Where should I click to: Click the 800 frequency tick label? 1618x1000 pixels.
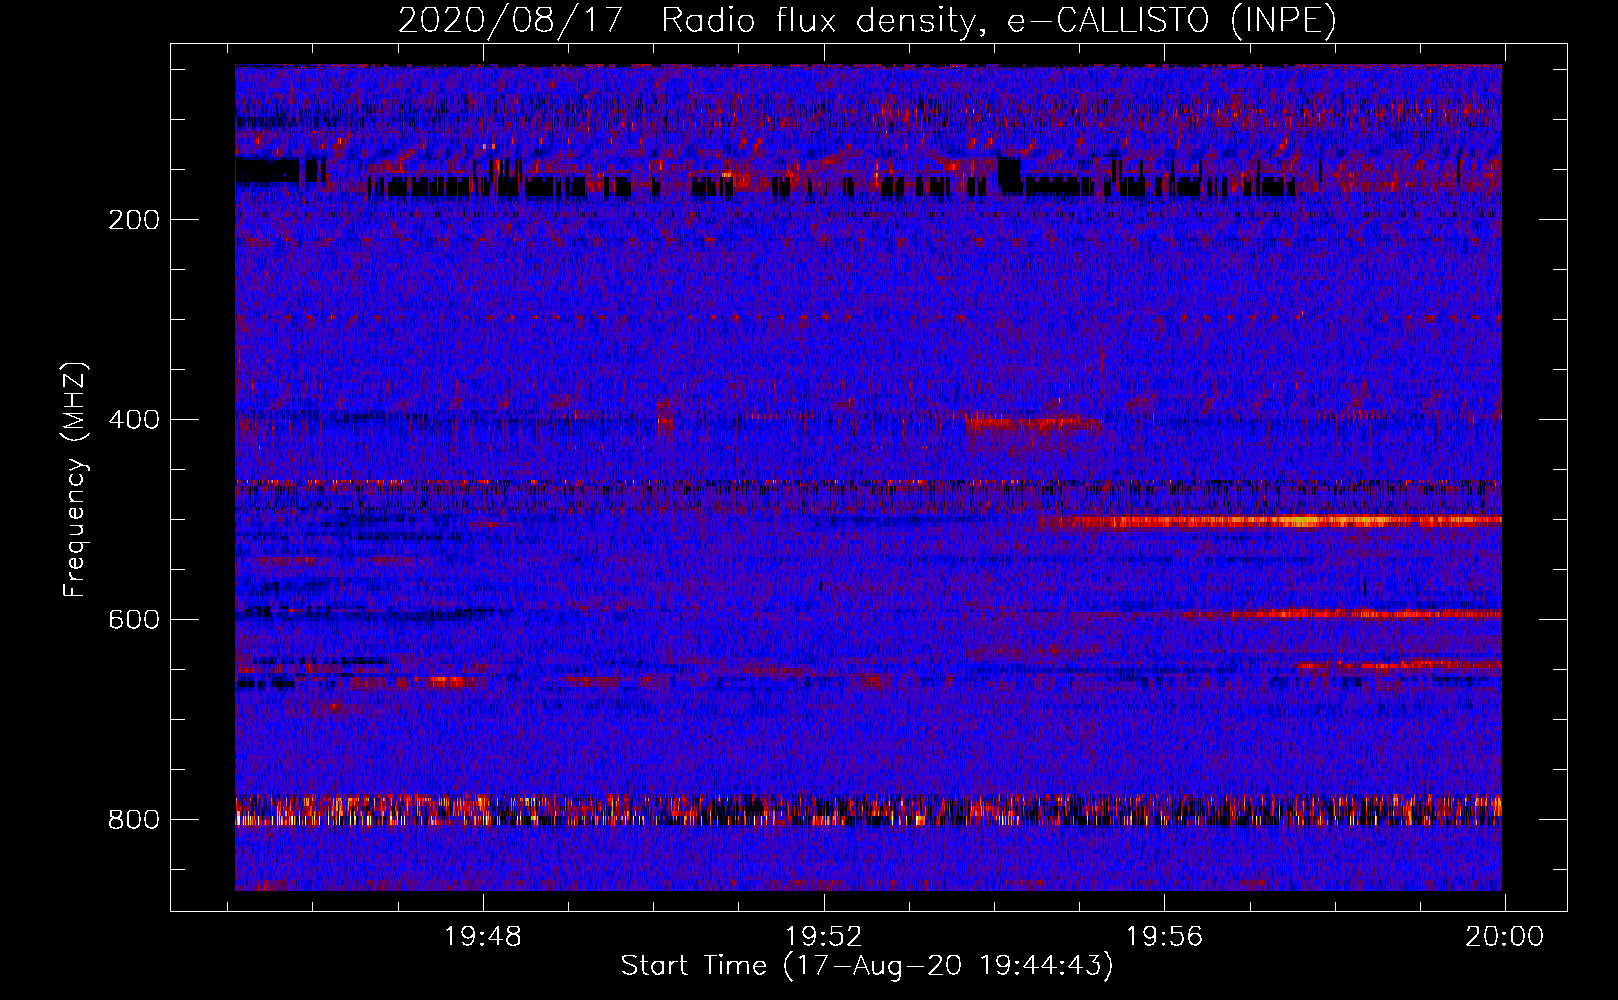coord(134,820)
